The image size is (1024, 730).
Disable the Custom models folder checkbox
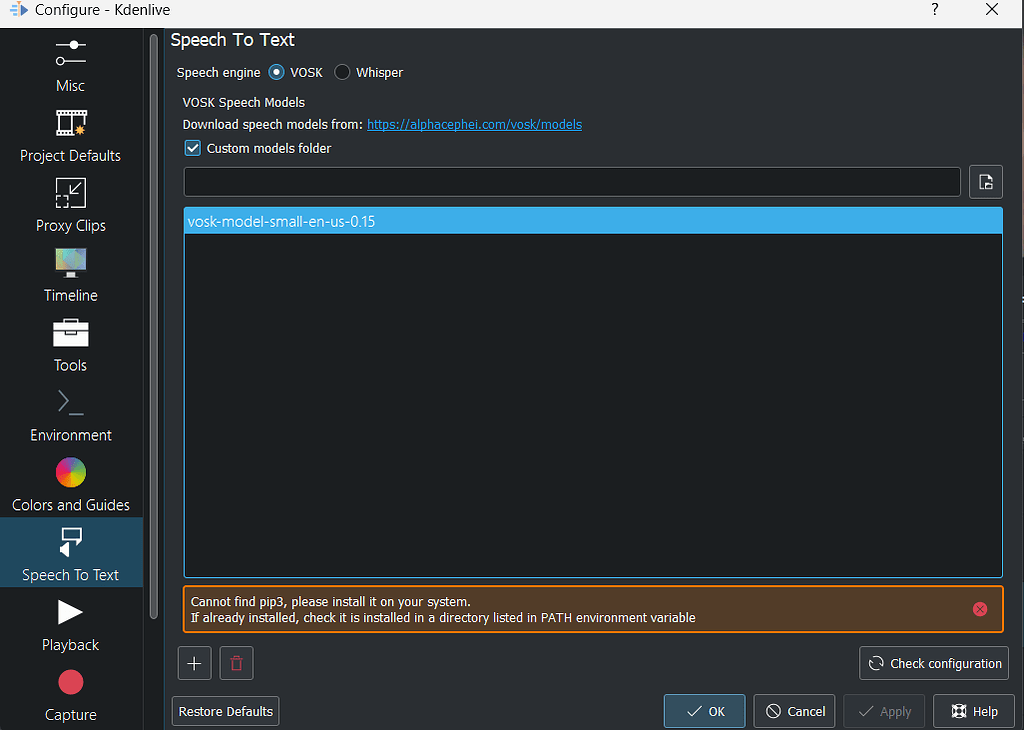click(x=192, y=147)
